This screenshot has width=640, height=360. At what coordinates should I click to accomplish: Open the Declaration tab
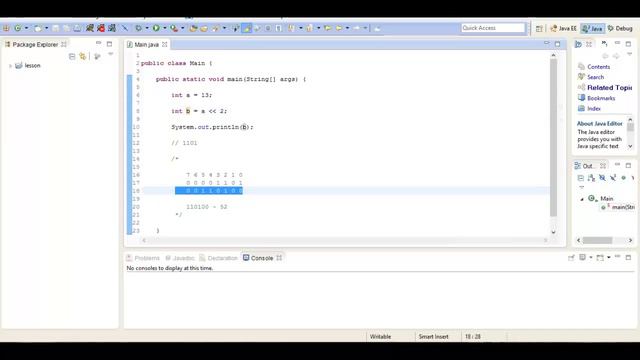(218, 258)
